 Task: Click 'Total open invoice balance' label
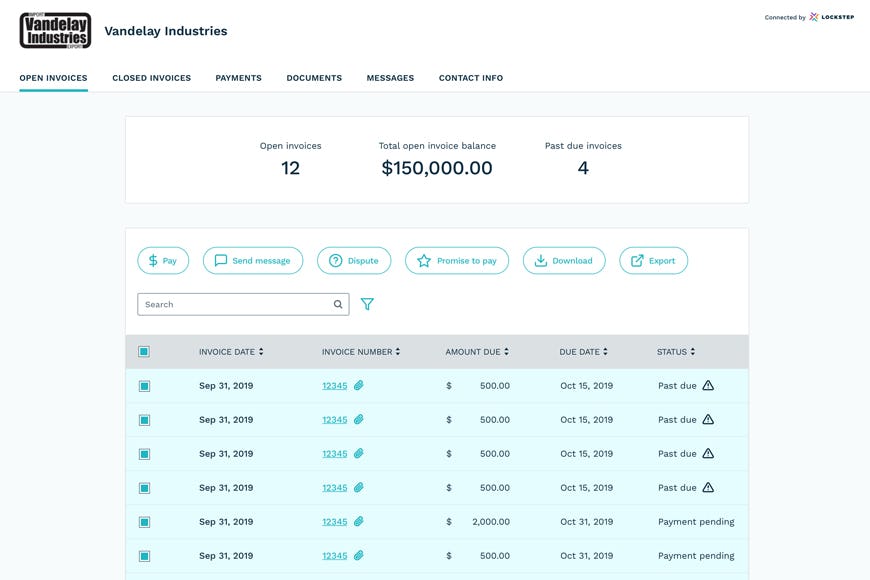(x=437, y=146)
